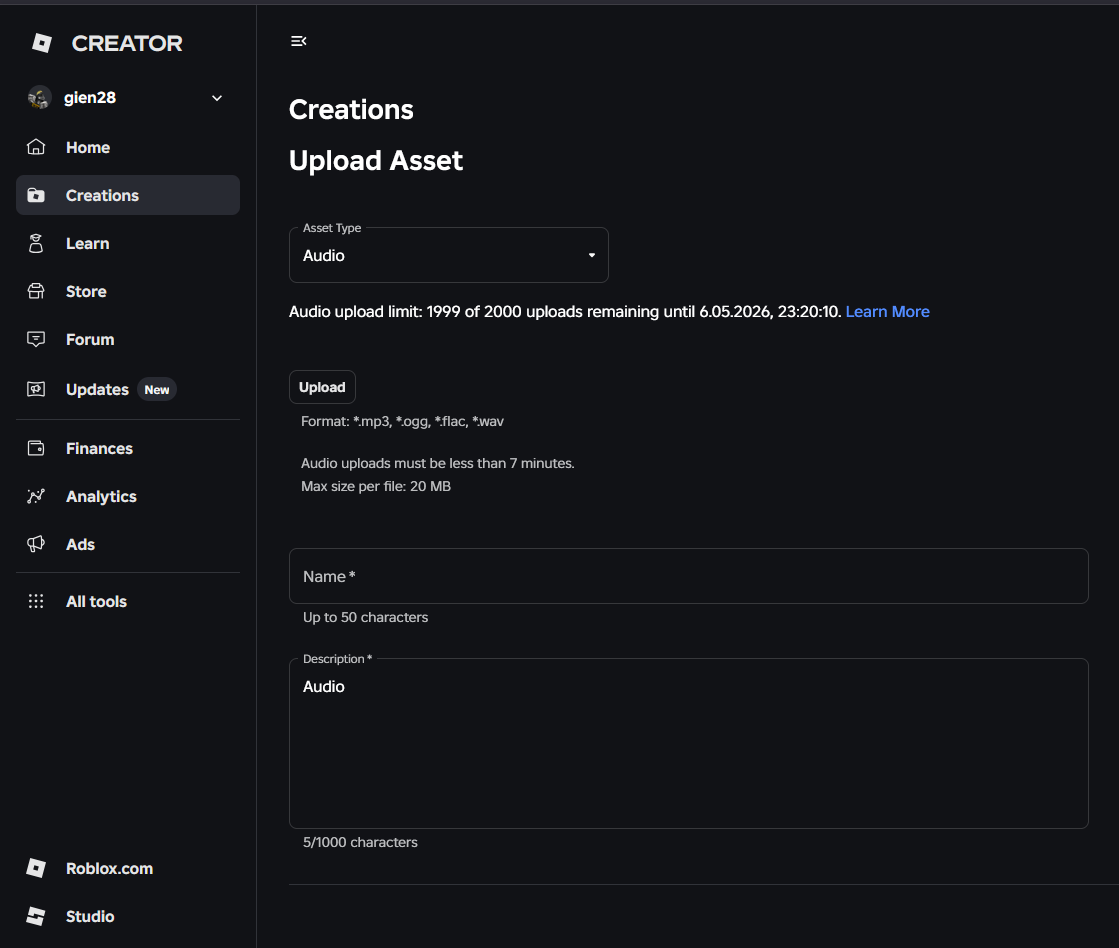Collapse the sidebar navigation menu
The height and width of the screenshot is (948, 1119).
298,41
